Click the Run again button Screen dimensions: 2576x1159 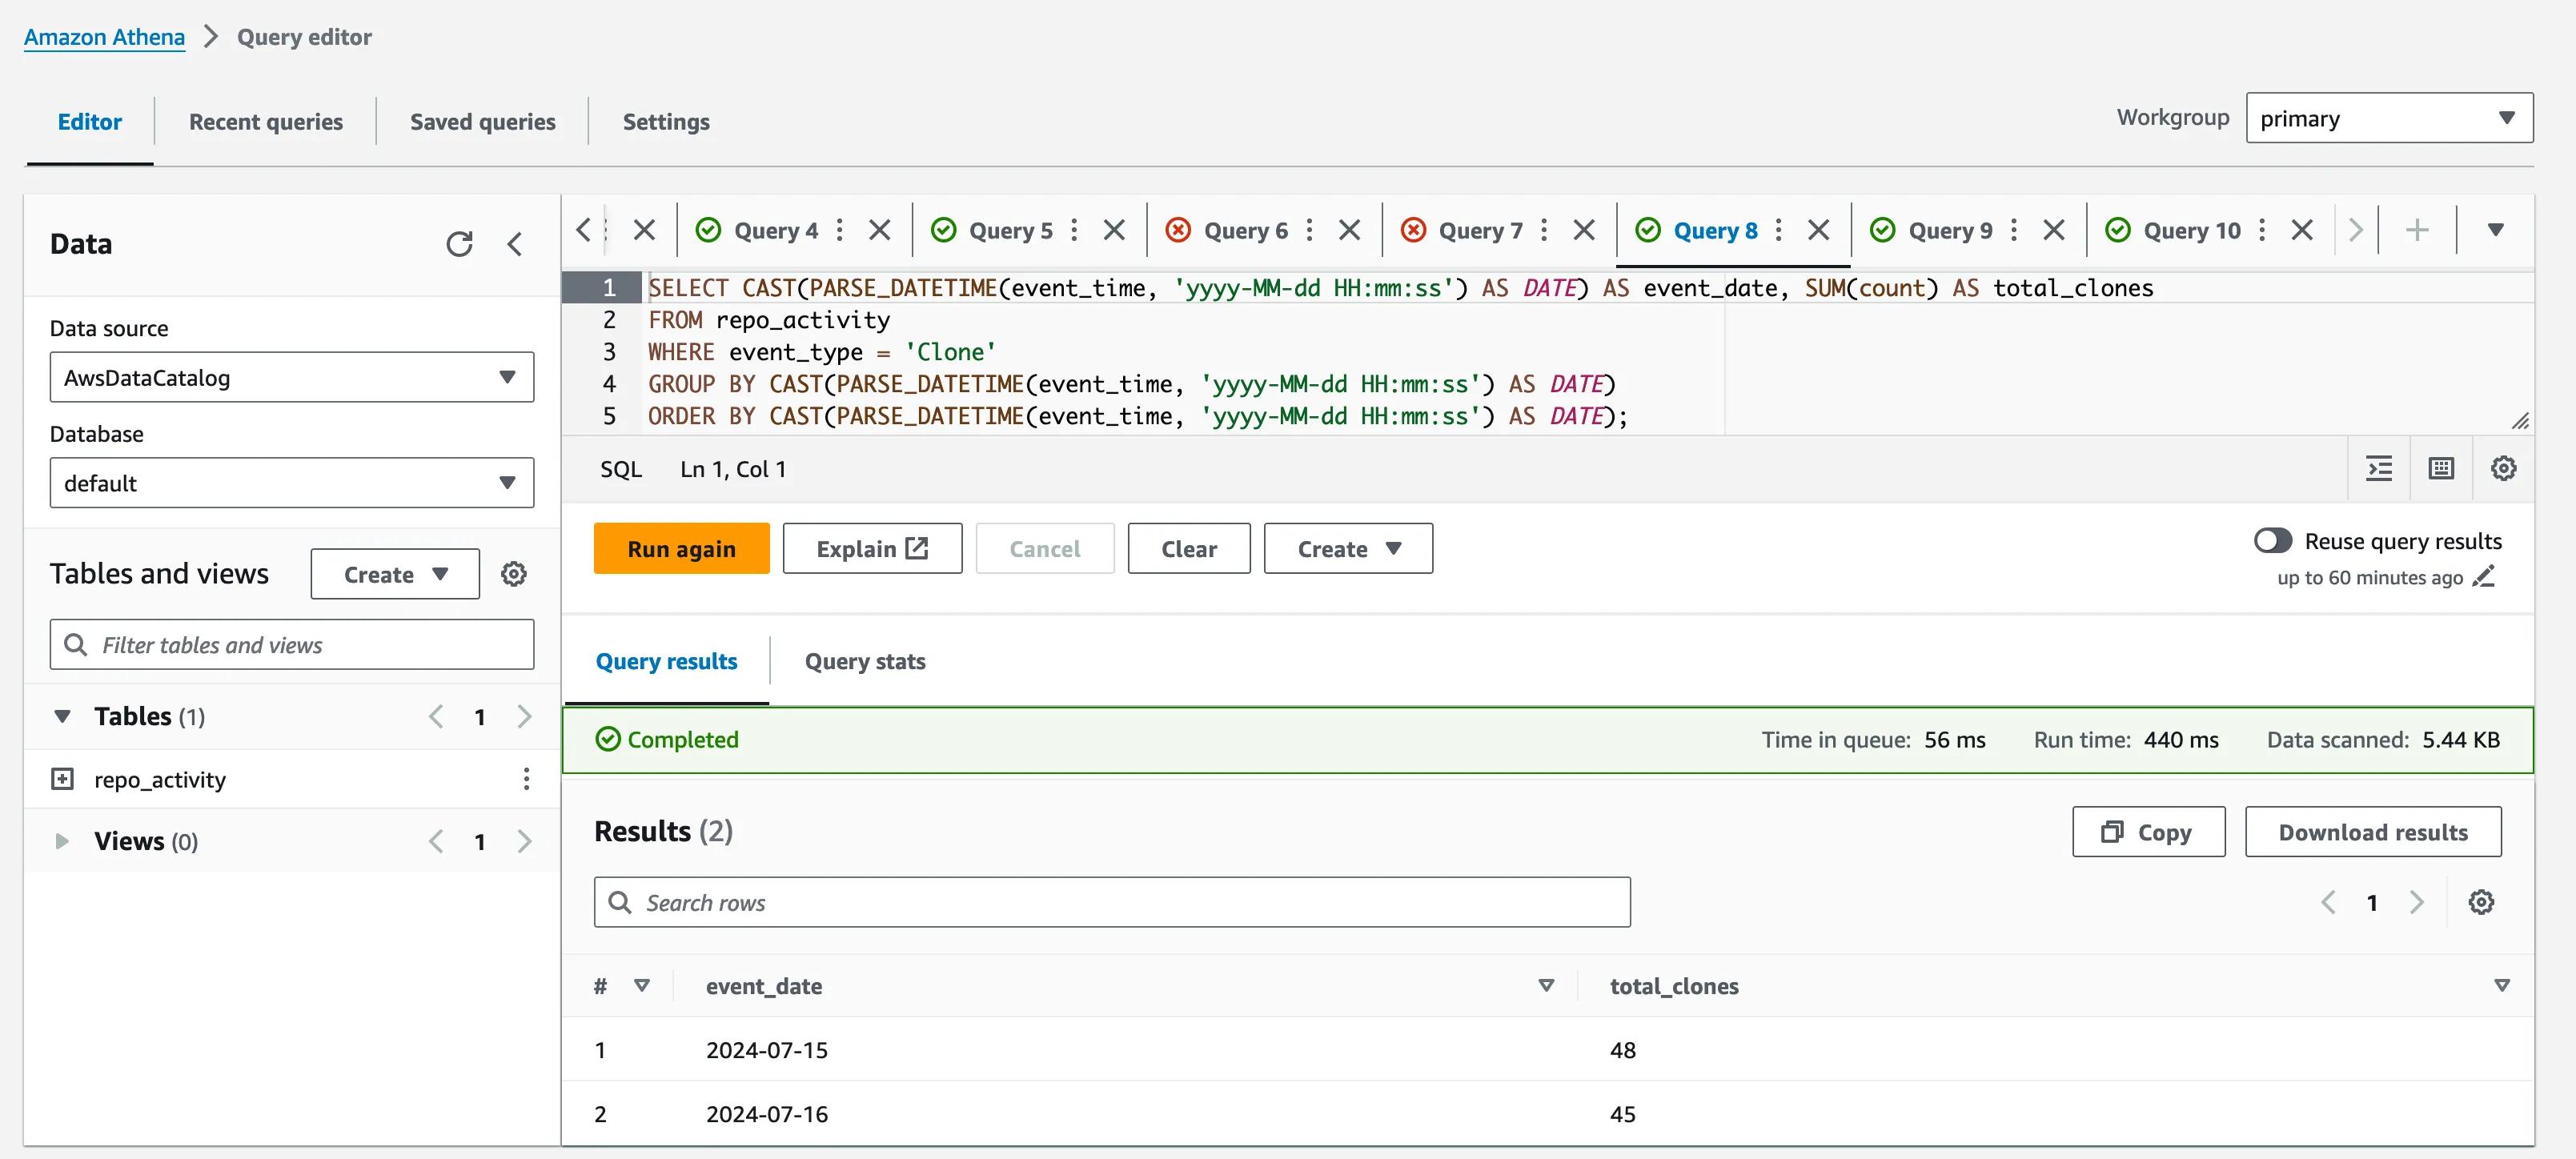[680, 548]
